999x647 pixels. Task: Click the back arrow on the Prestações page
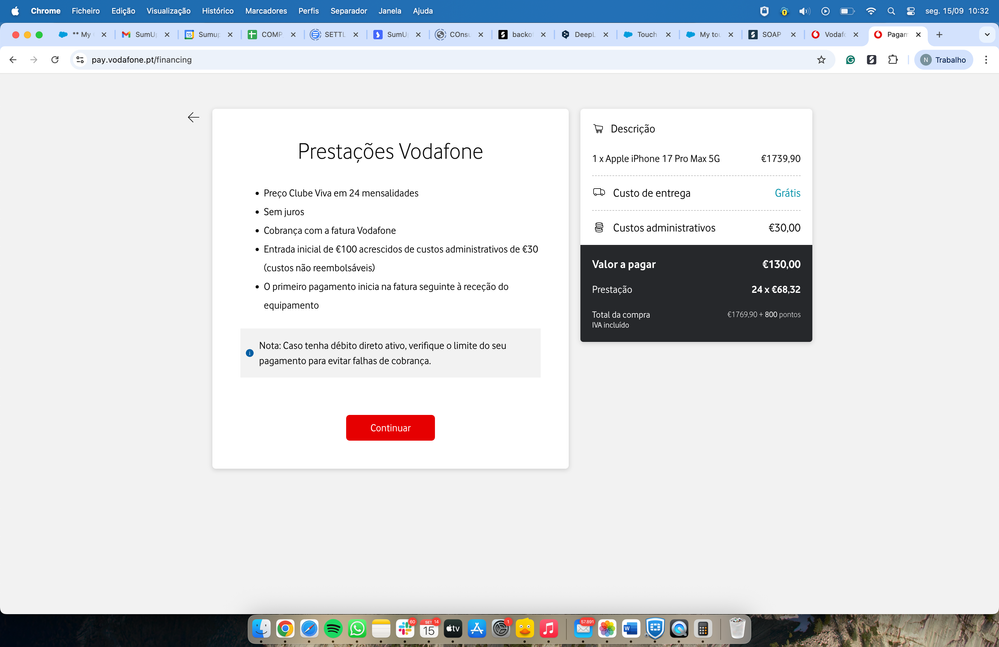pyautogui.click(x=193, y=117)
